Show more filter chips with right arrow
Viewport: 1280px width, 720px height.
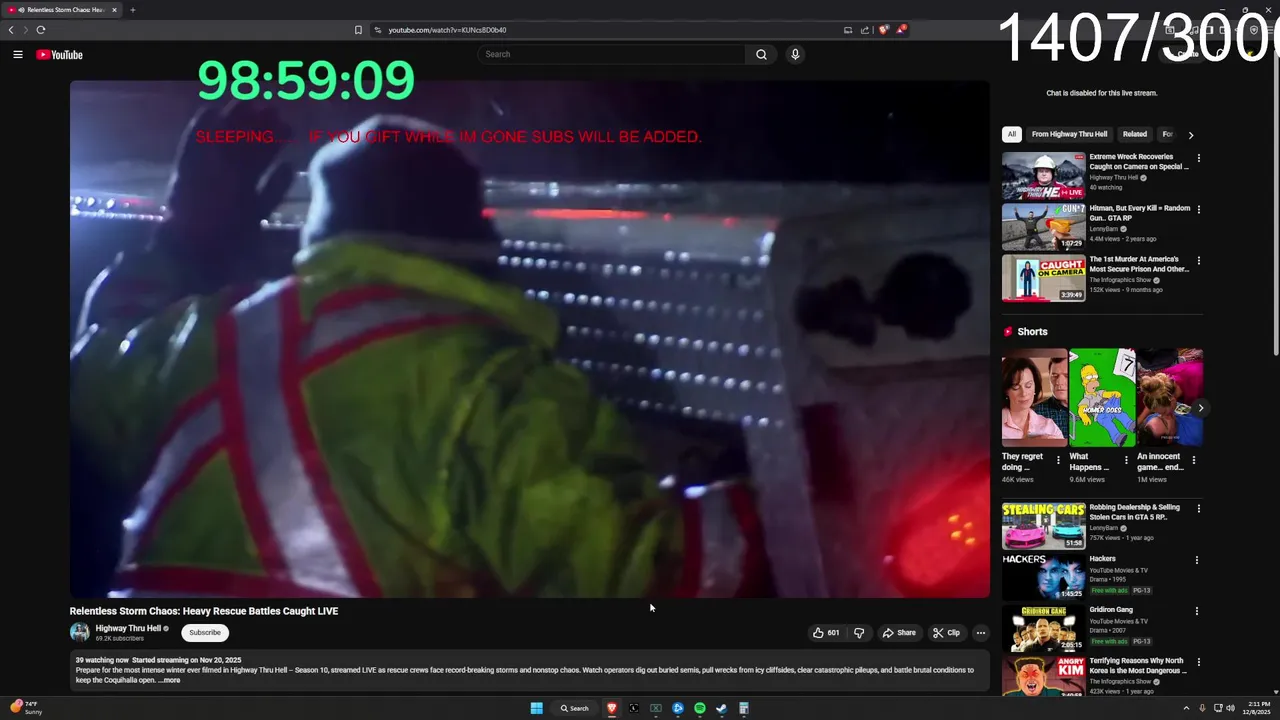(1190, 135)
